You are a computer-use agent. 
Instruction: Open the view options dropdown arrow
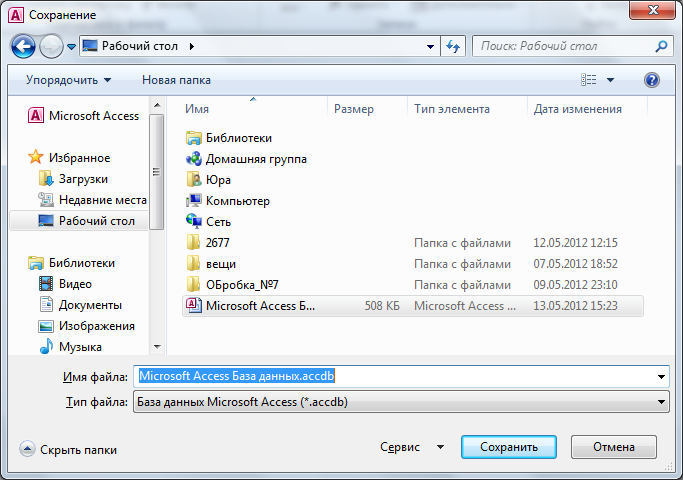click(x=610, y=80)
